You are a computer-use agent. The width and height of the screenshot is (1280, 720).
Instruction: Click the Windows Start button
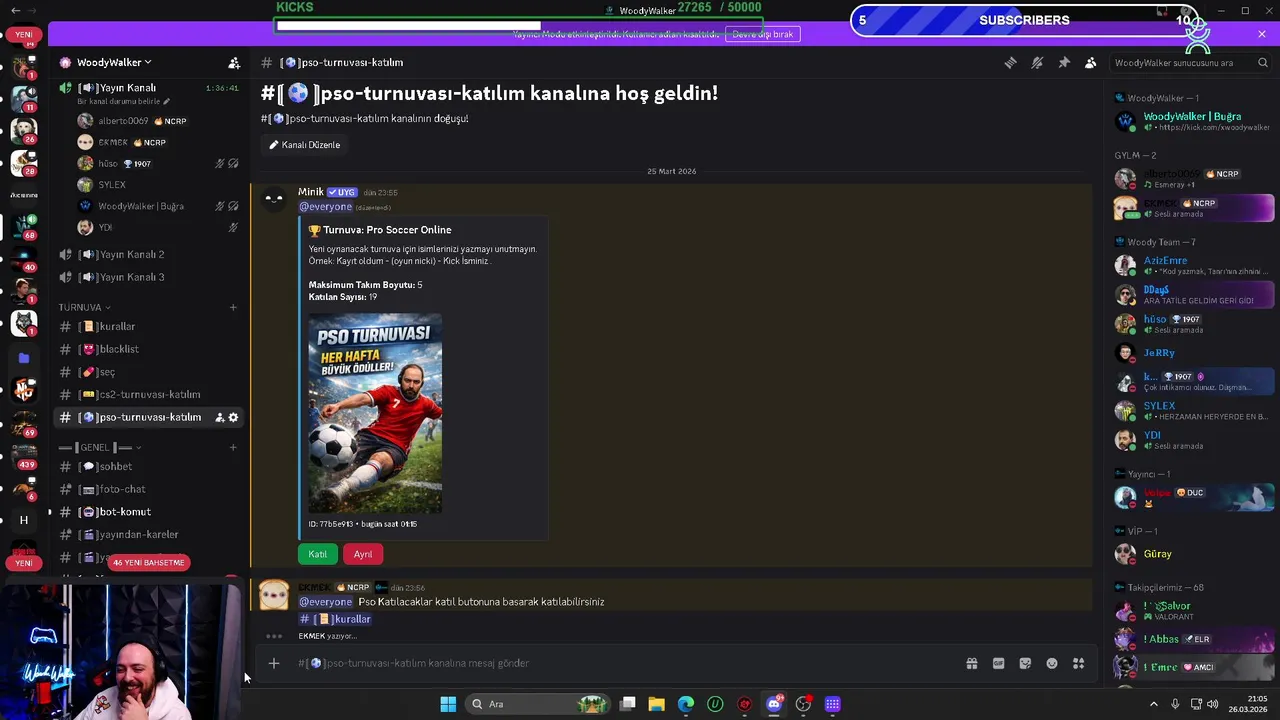click(448, 704)
